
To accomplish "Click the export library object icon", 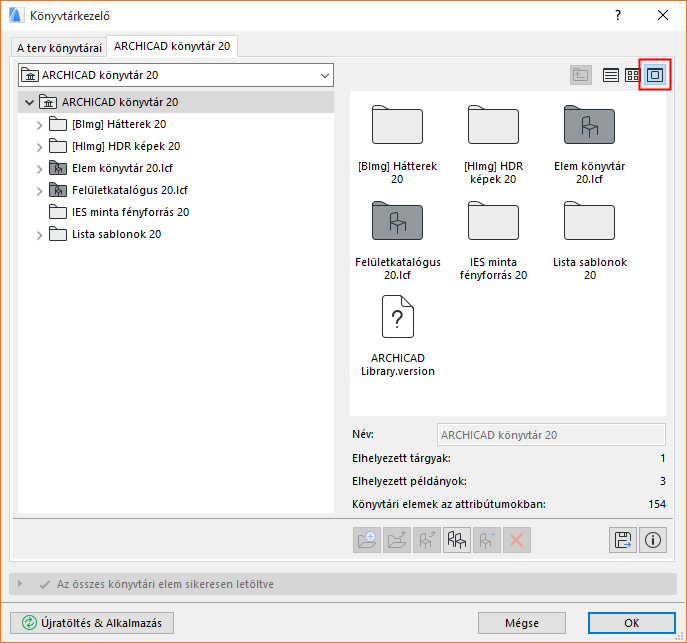I will pyautogui.click(x=427, y=540).
